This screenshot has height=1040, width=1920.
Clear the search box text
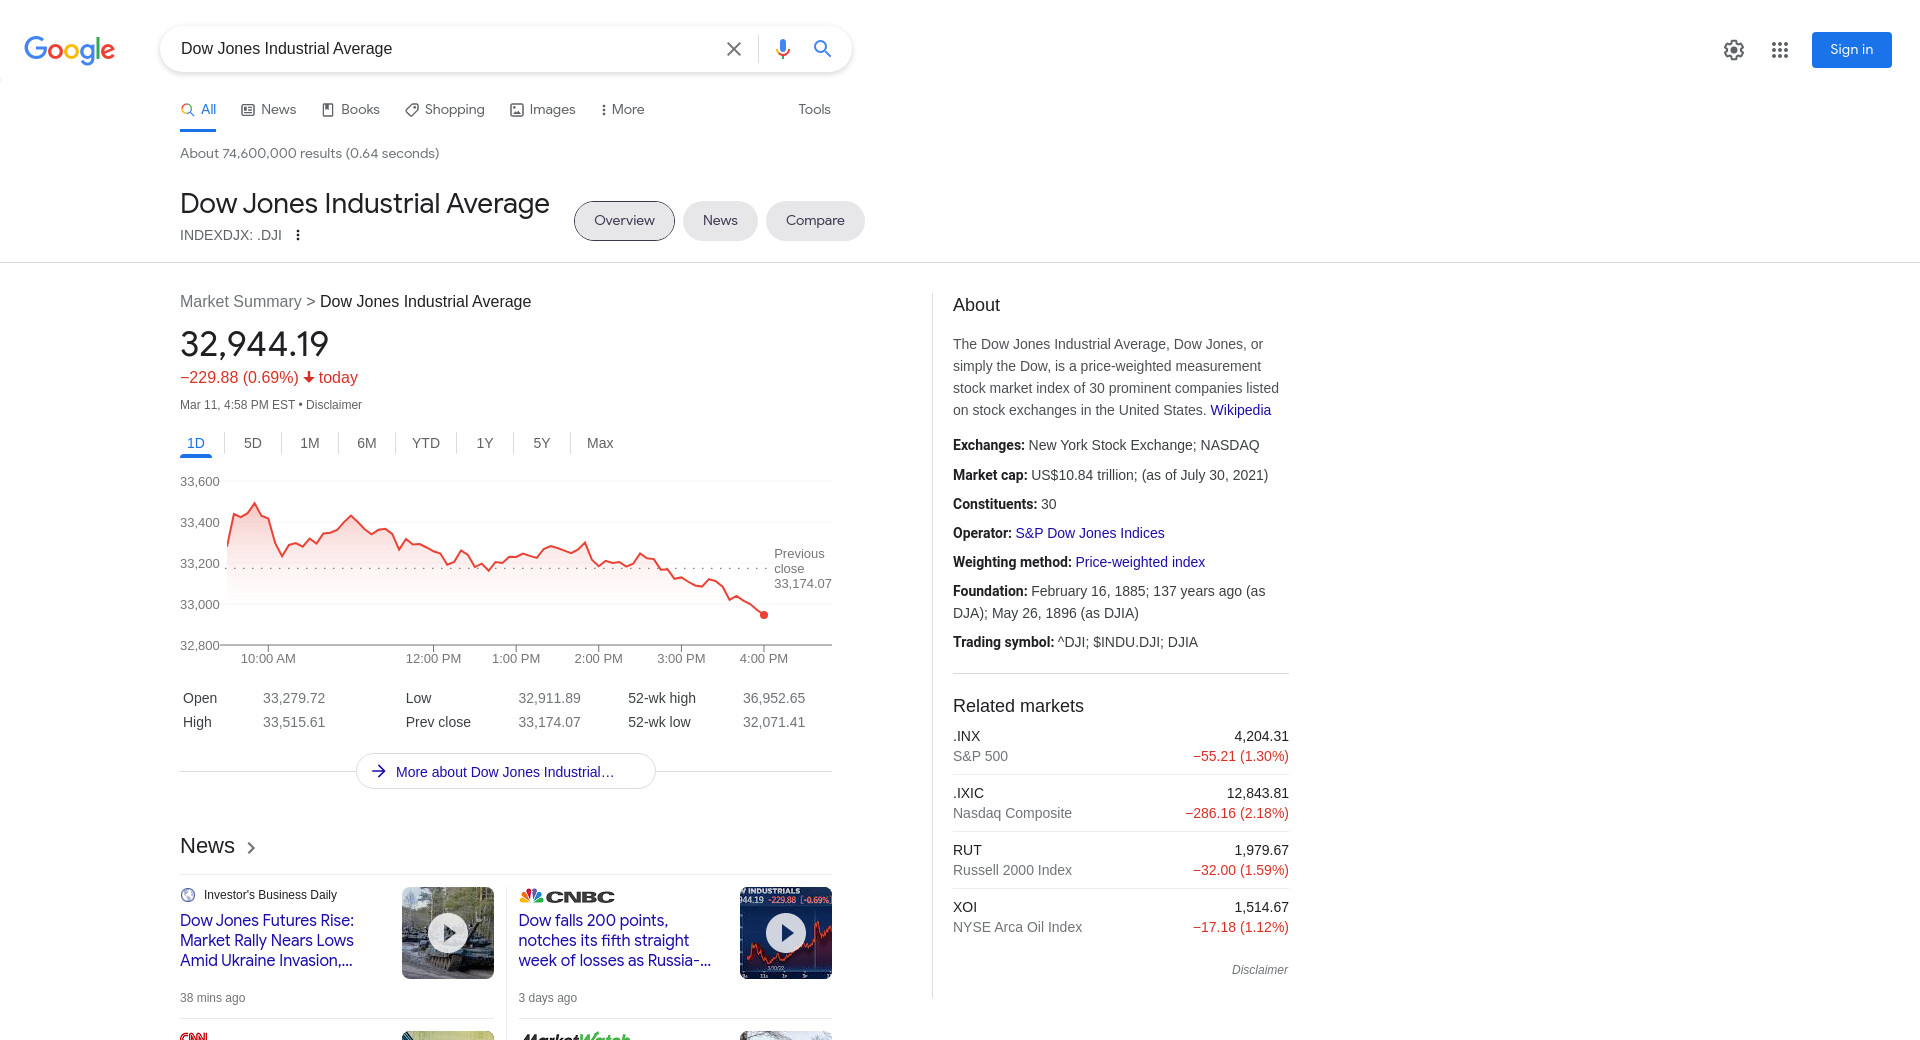pyautogui.click(x=733, y=49)
